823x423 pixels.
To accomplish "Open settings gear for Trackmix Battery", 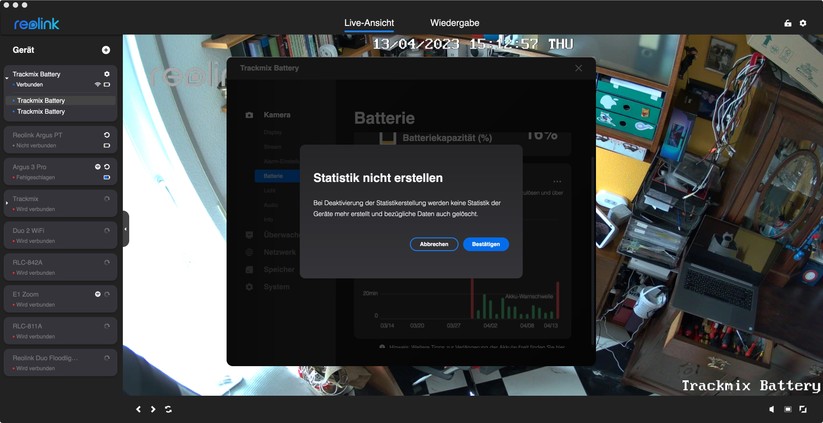I will (x=107, y=74).
